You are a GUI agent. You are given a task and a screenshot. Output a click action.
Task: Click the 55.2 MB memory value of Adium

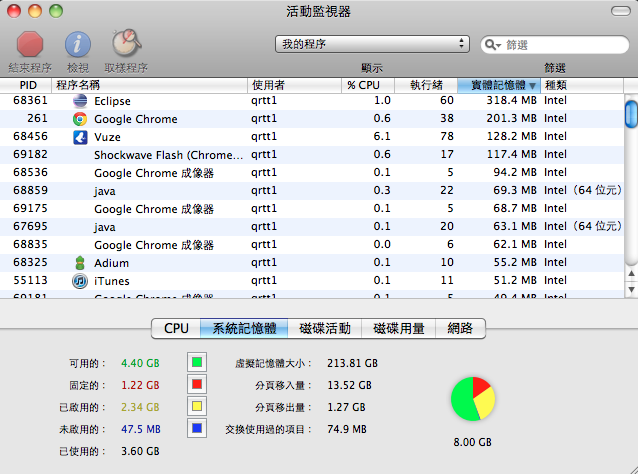click(x=515, y=262)
